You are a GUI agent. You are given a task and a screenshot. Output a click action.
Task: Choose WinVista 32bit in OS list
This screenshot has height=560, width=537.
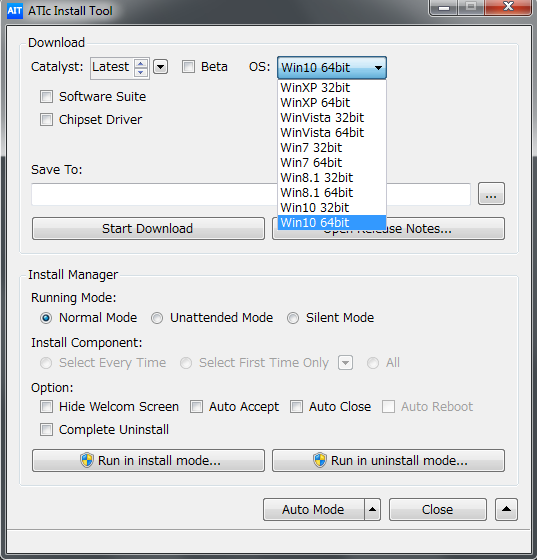332,118
